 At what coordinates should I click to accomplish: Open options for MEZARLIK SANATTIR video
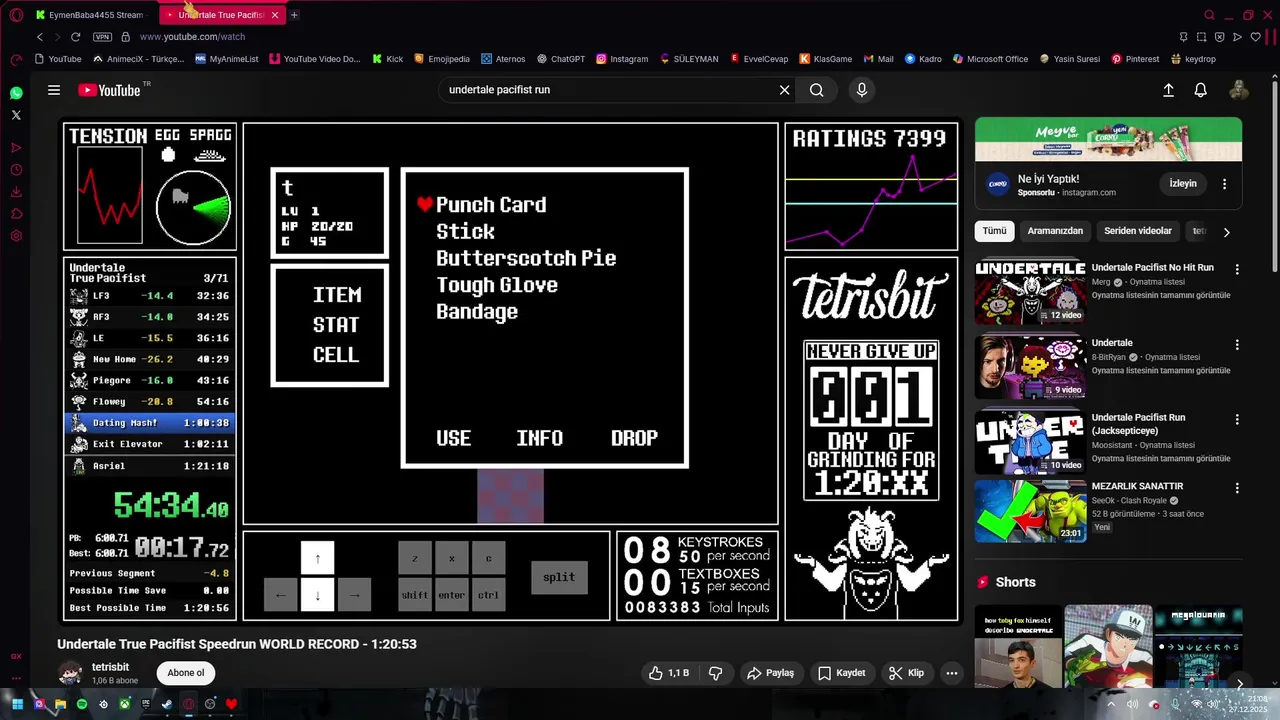point(1237,488)
